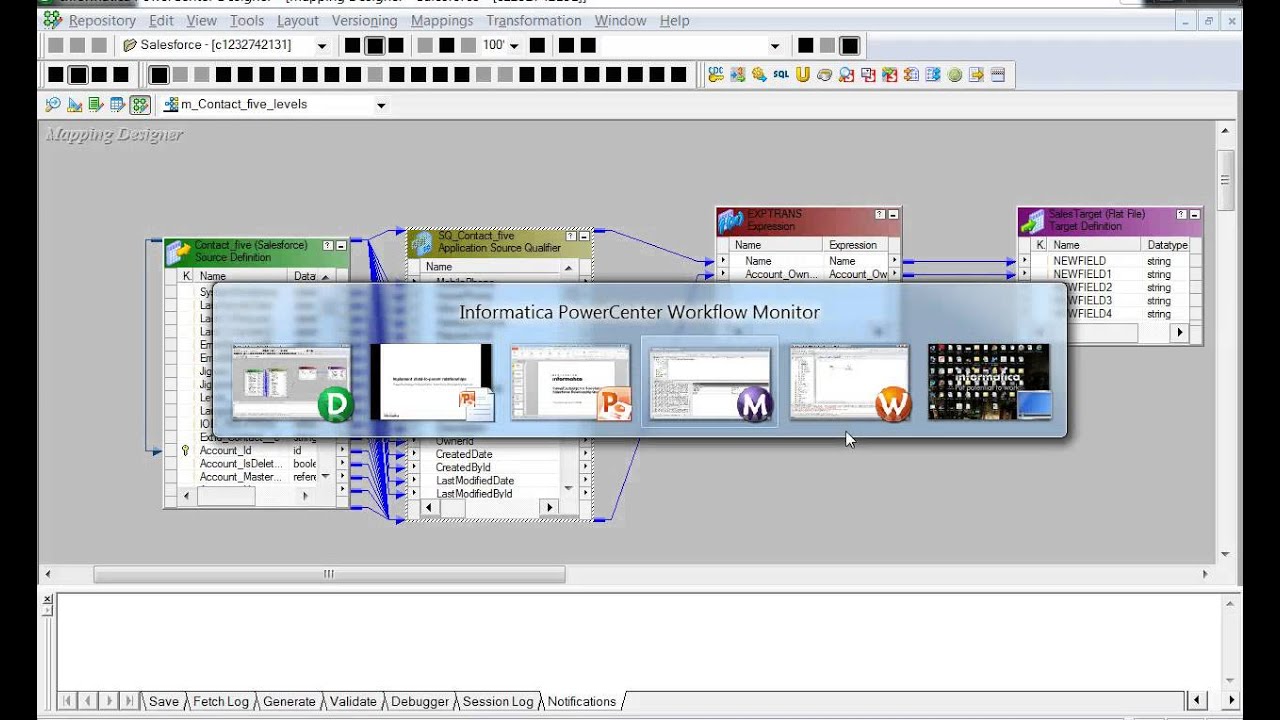1280x720 pixels.
Task: Click the SQ_Contact_five source qualifier icon
Action: (x=422, y=242)
